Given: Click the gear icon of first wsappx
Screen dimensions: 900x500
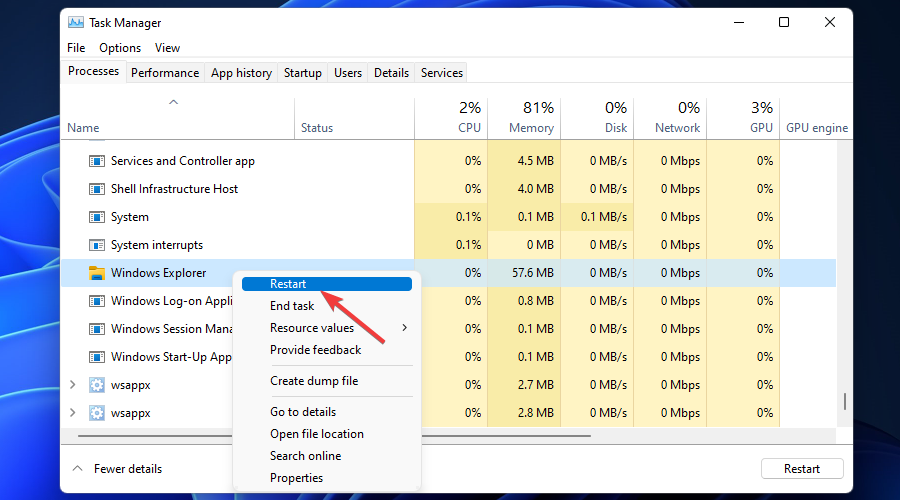Looking at the screenshot, I should click(96, 385).
